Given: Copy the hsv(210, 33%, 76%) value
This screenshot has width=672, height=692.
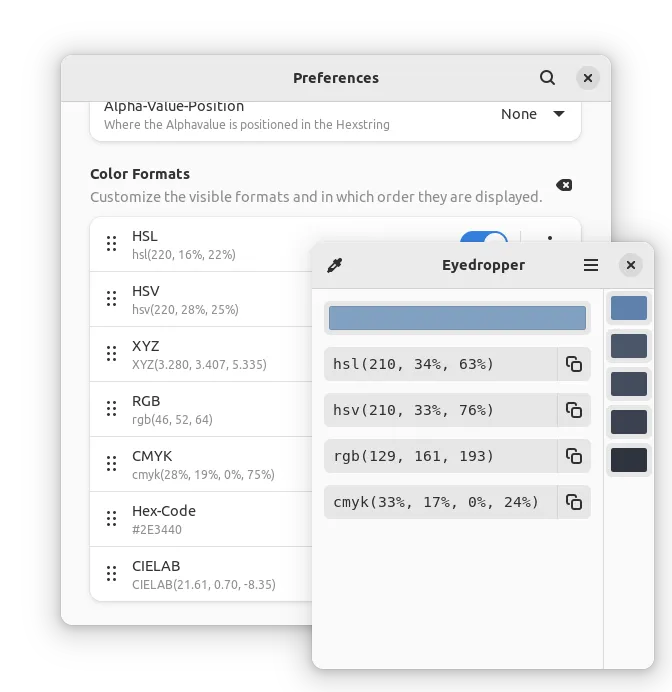Looking at the screenshot, I should pos(574,410).
